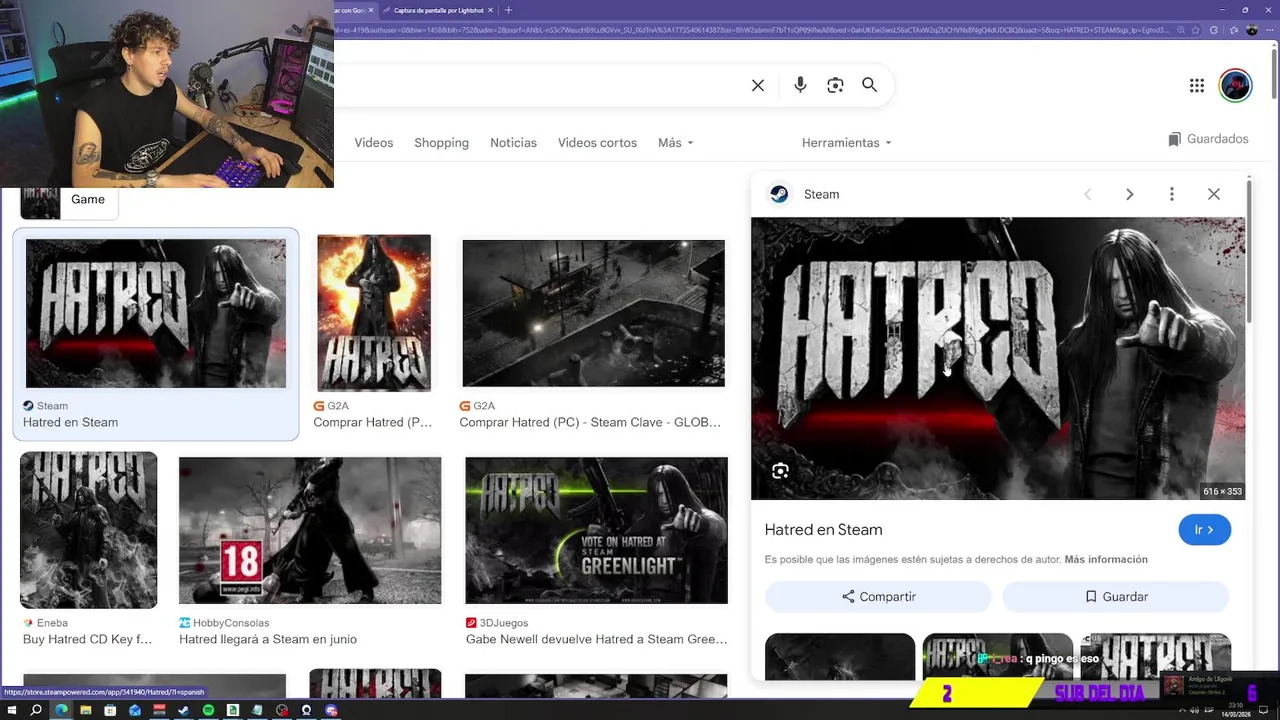Open the browser profile avatar
The height and width of the screenshot is (720, 1280).
(1252, 30)
